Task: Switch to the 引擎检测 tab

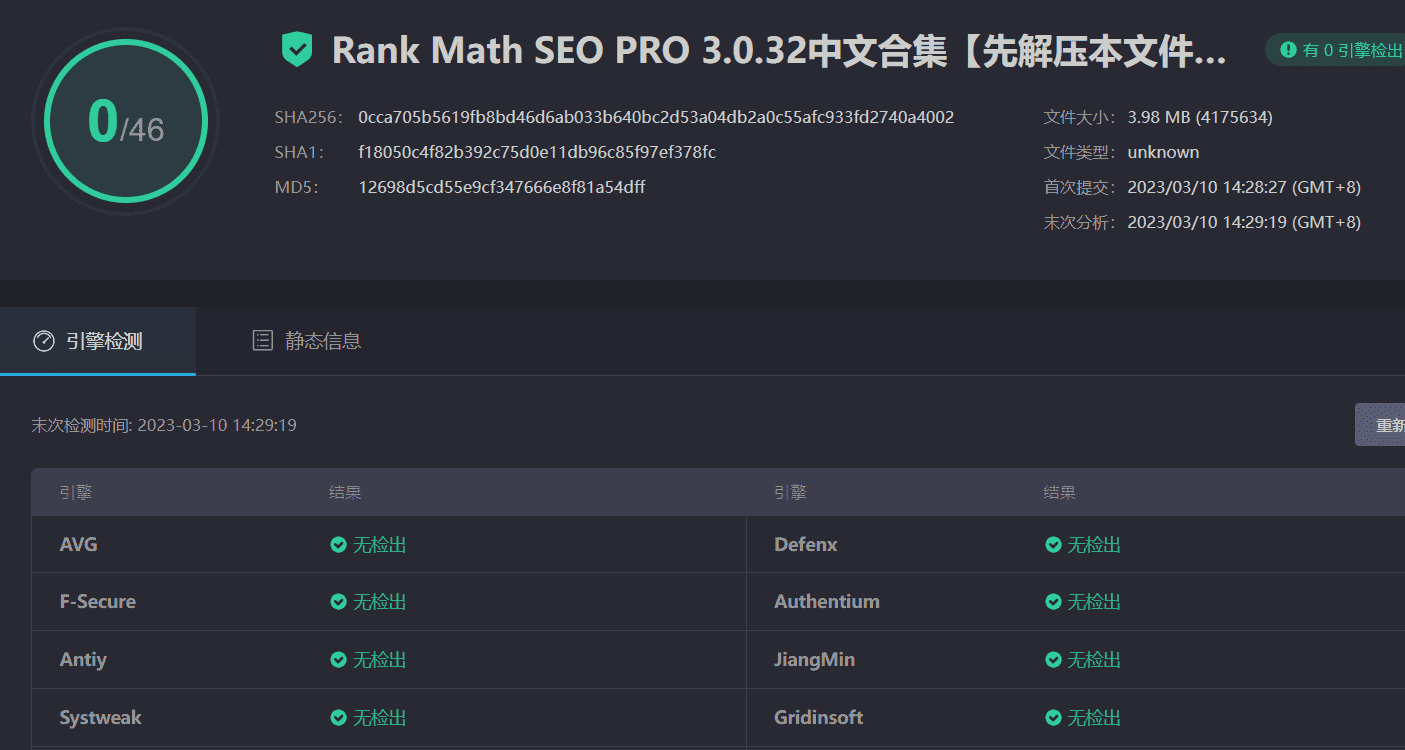Action: pos(98,341)
